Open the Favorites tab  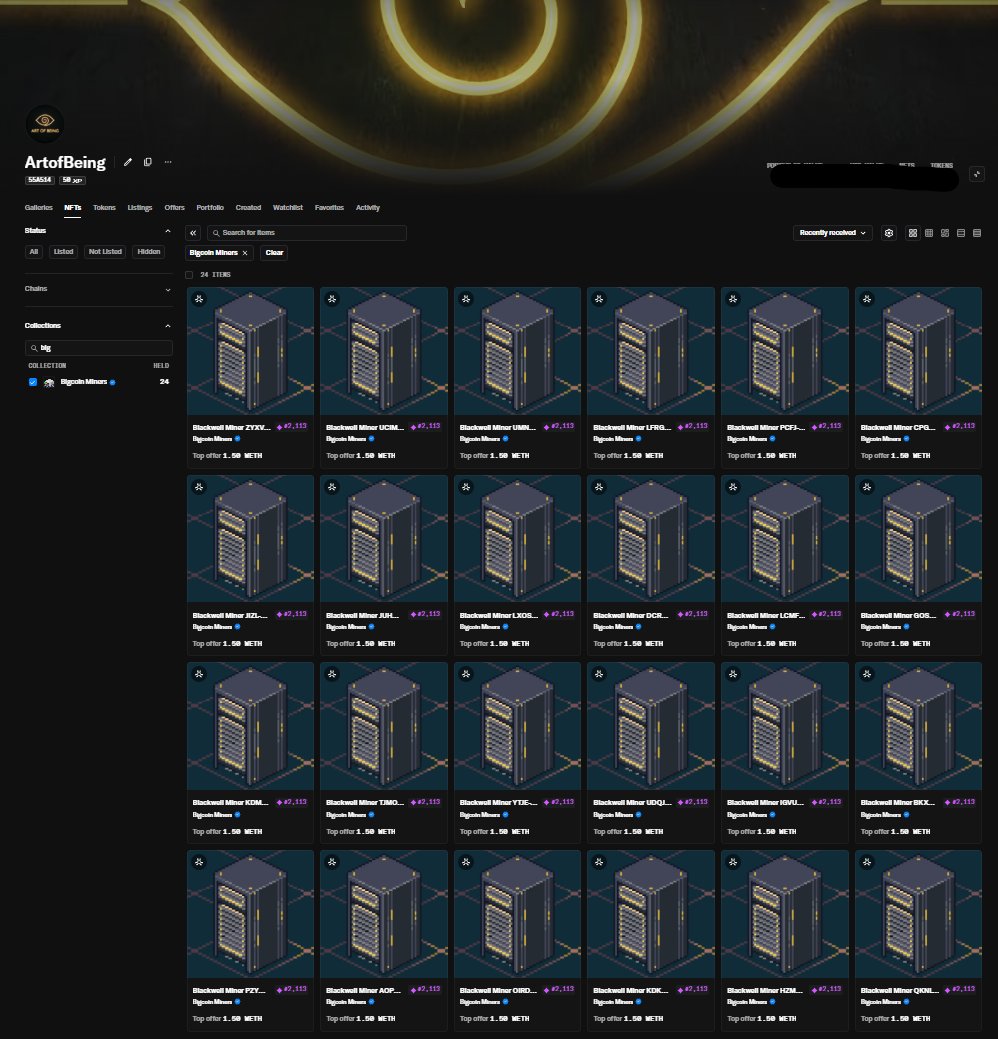click(x=329, y=208)
